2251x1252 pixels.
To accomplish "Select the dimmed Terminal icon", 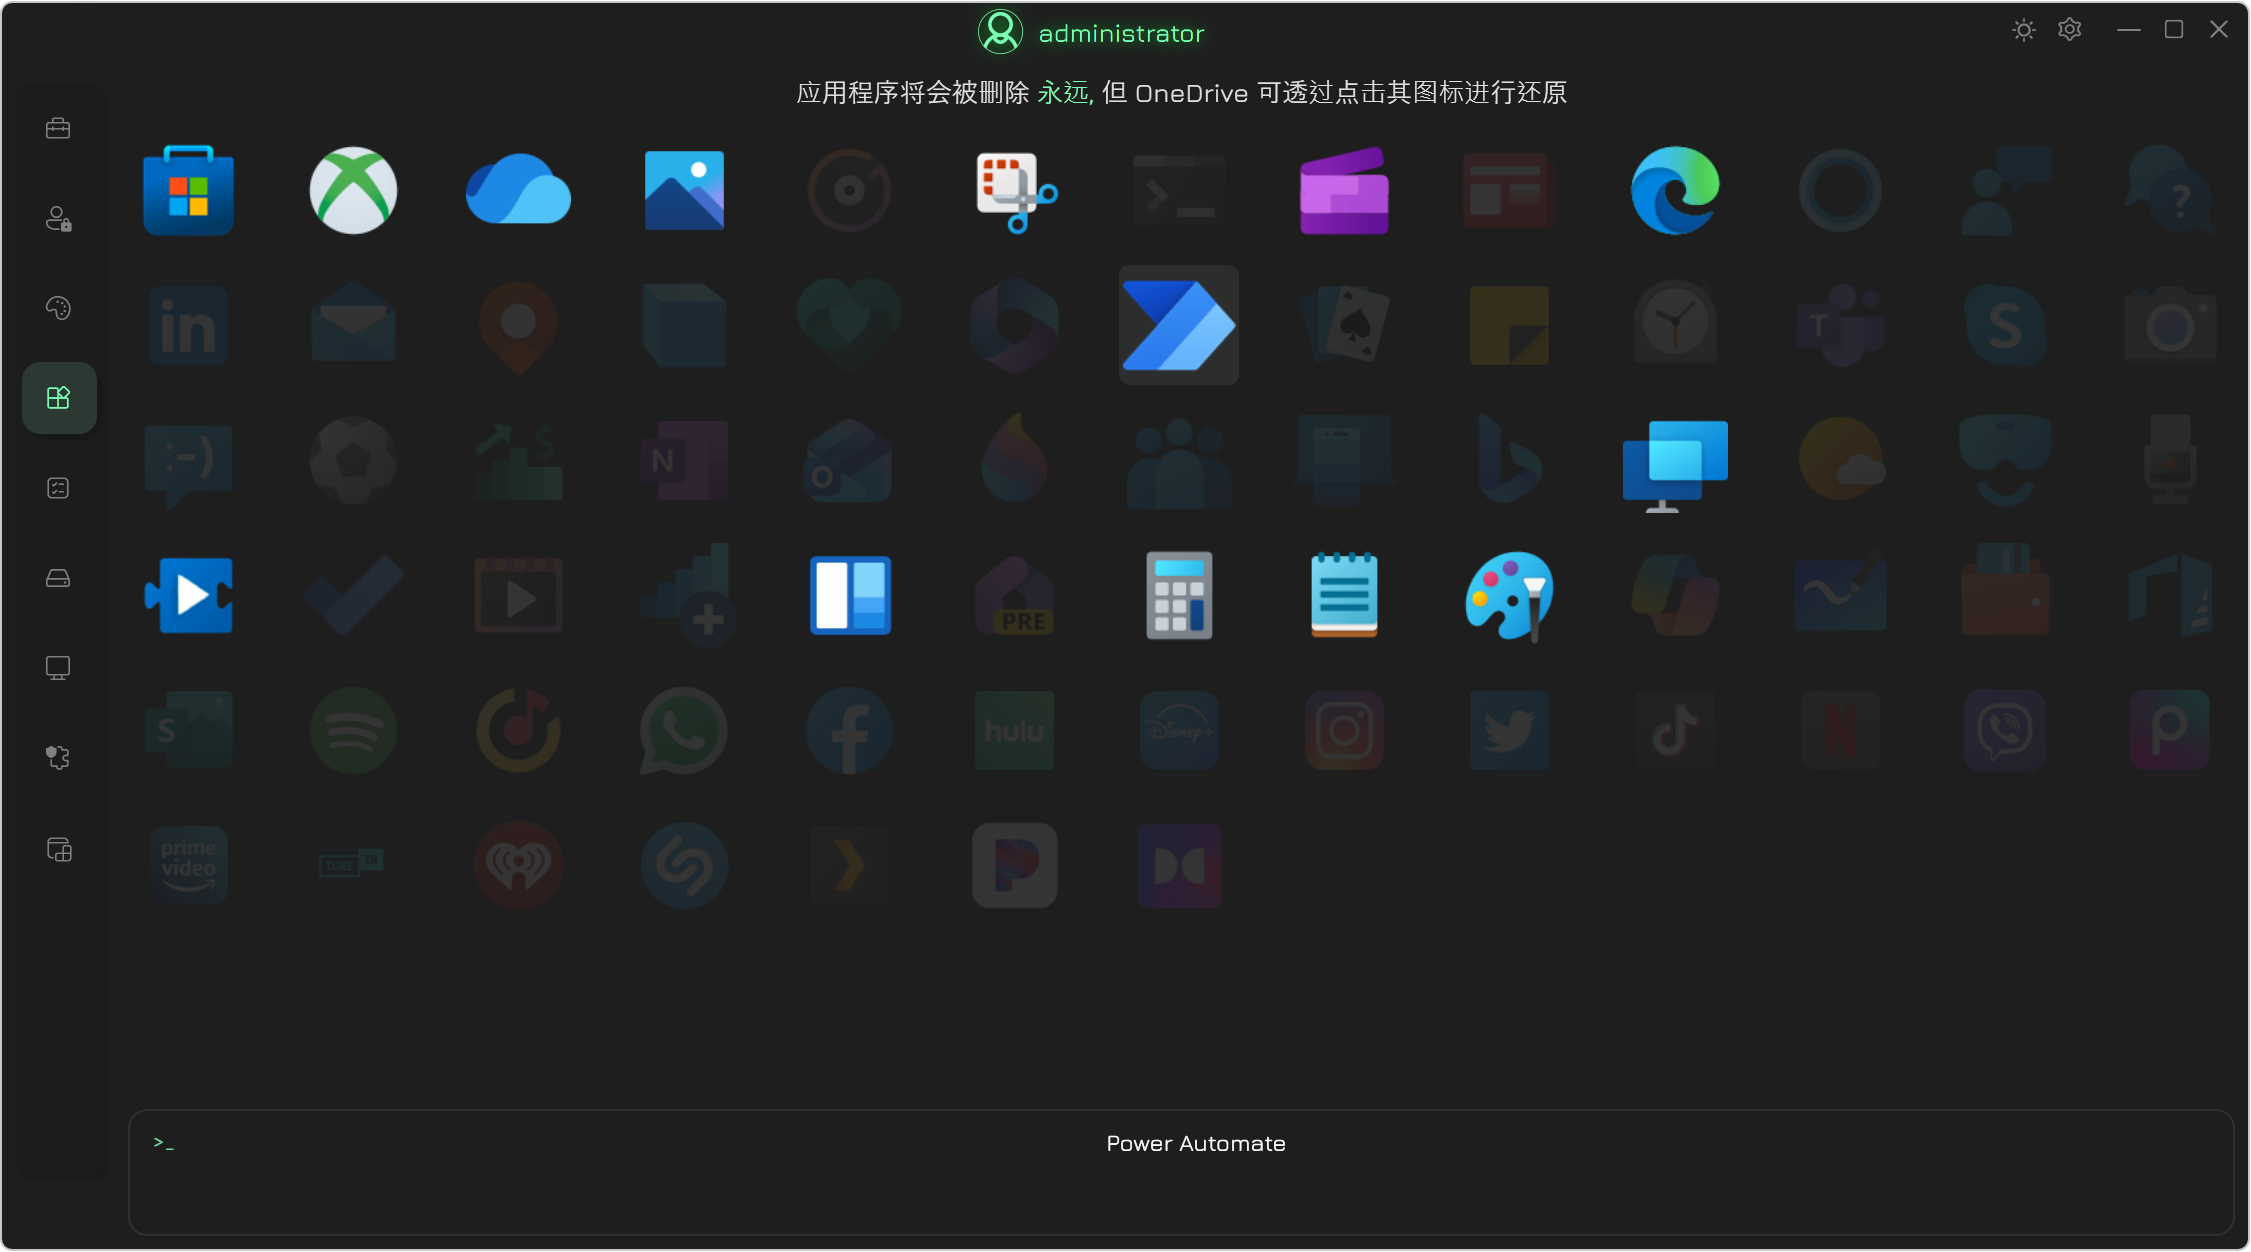I will 1179,190.
